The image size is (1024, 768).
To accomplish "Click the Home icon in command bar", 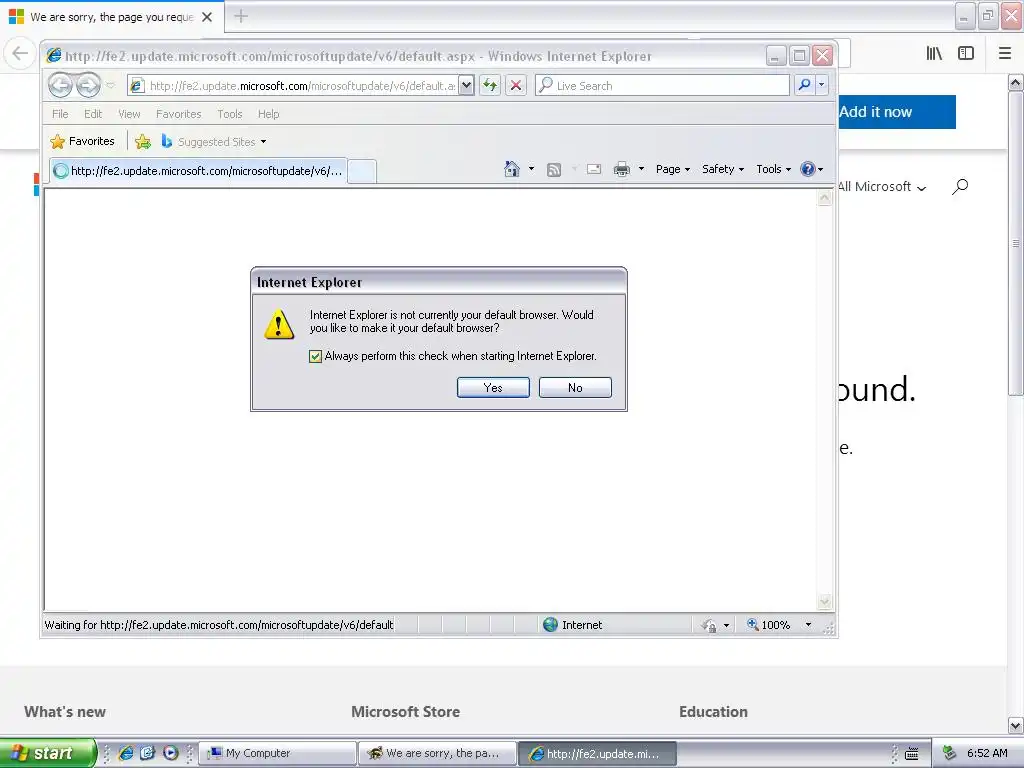I will point(511,169).
